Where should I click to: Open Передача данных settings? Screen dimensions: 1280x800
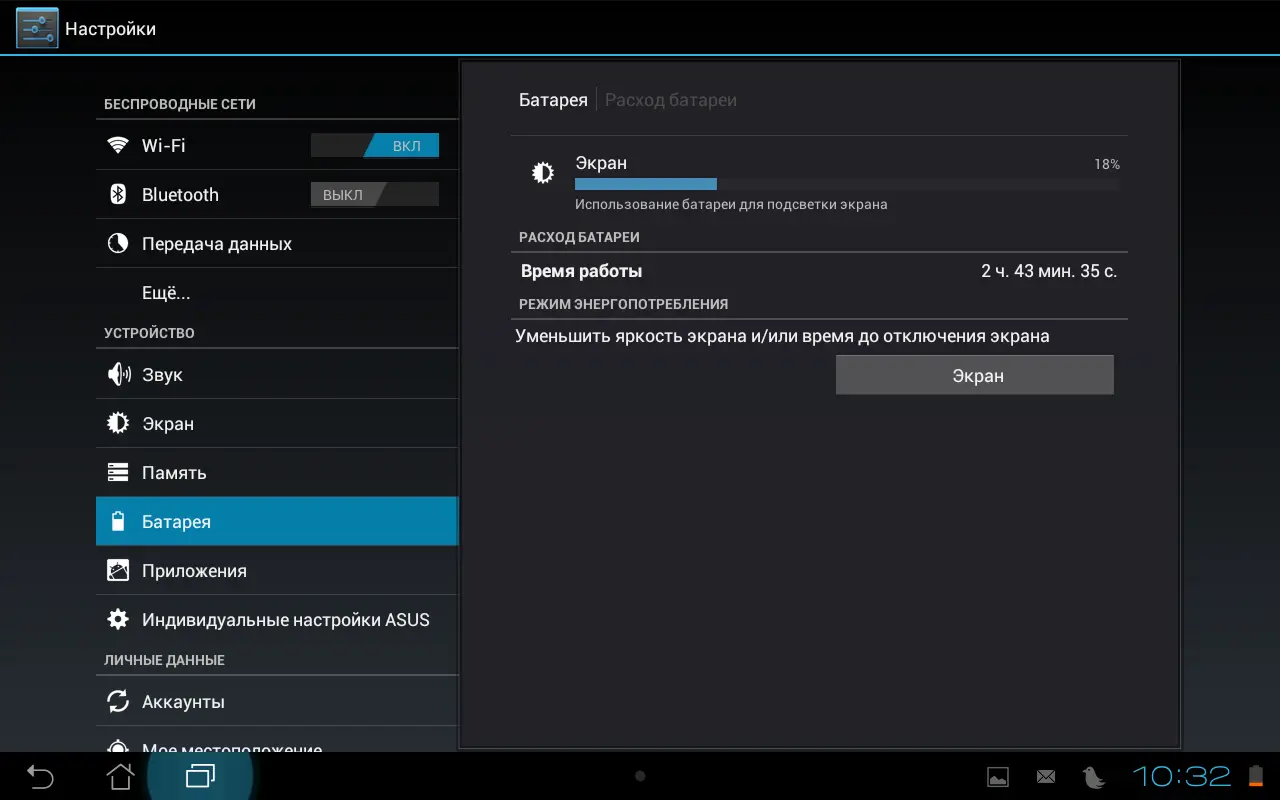(277, 244)
